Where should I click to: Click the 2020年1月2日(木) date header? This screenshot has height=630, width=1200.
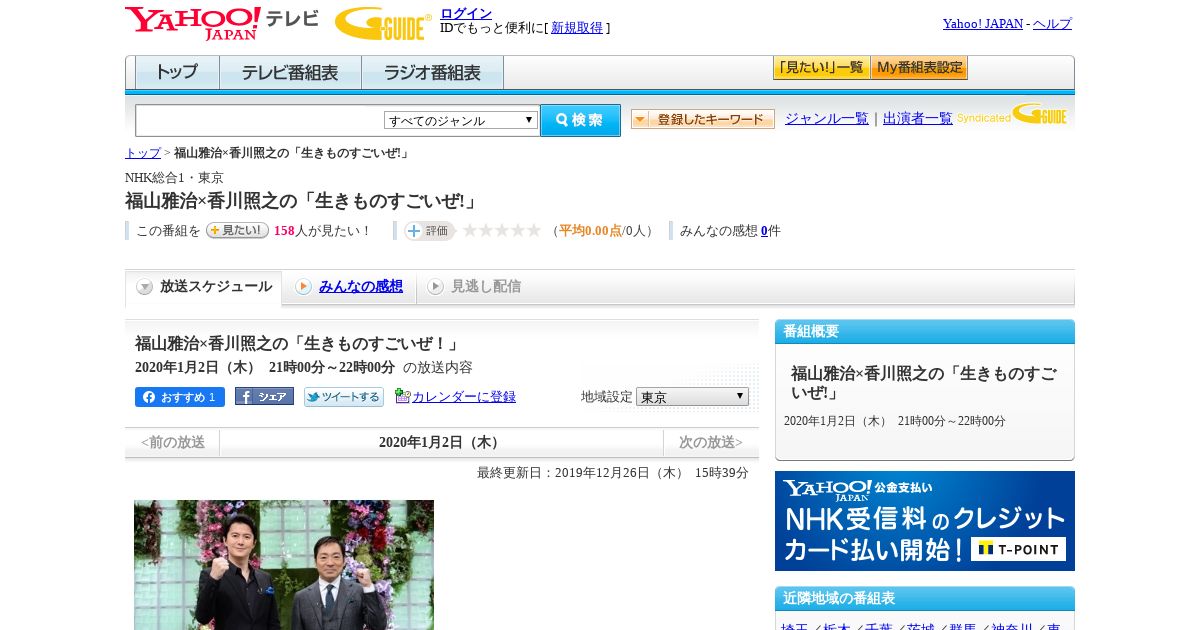(441, 442)
